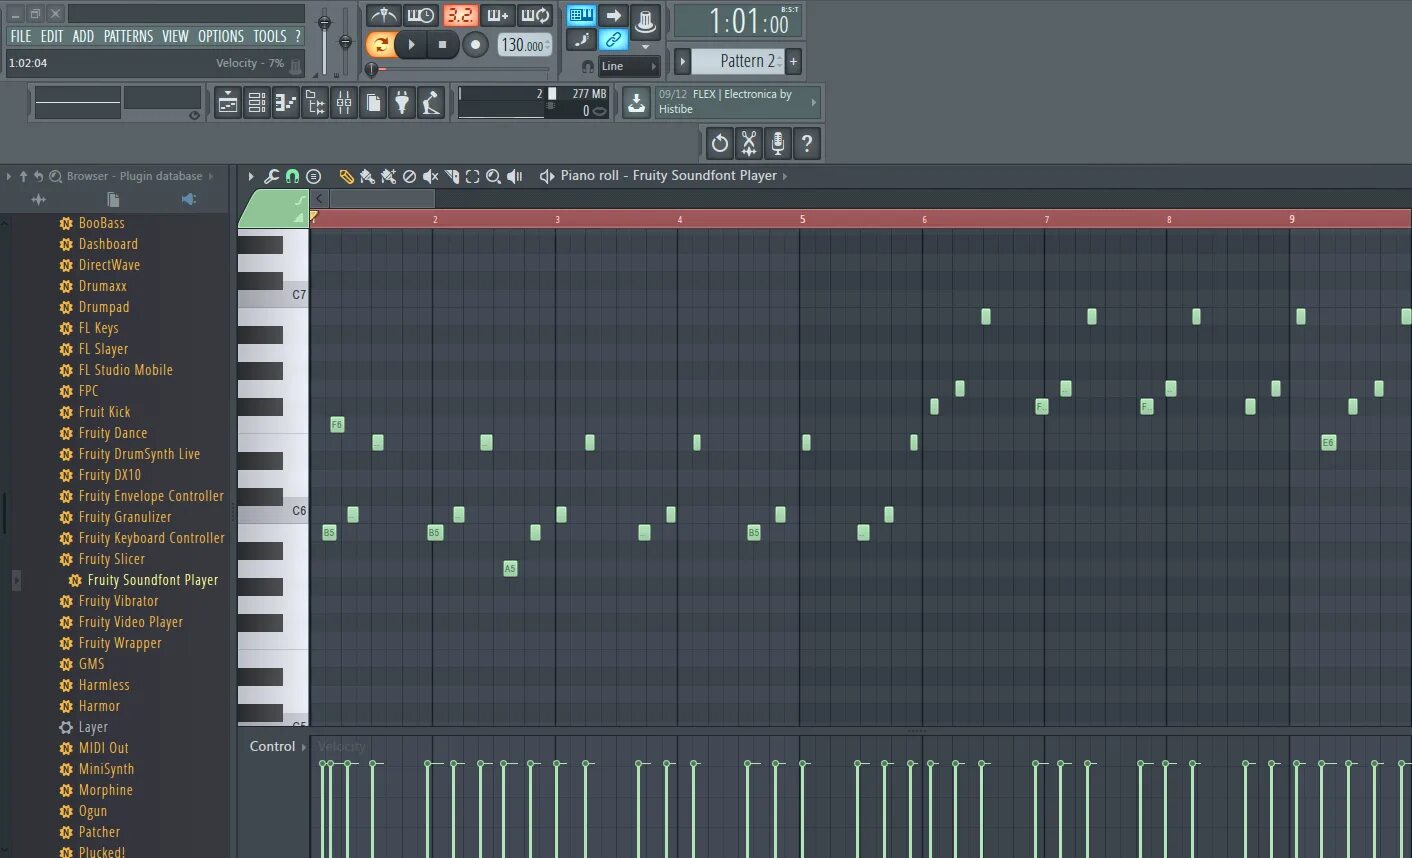1412x858 pixels.
Task: Expand the FLEX Electronica news panel arrow
Action: pos(813,102)
